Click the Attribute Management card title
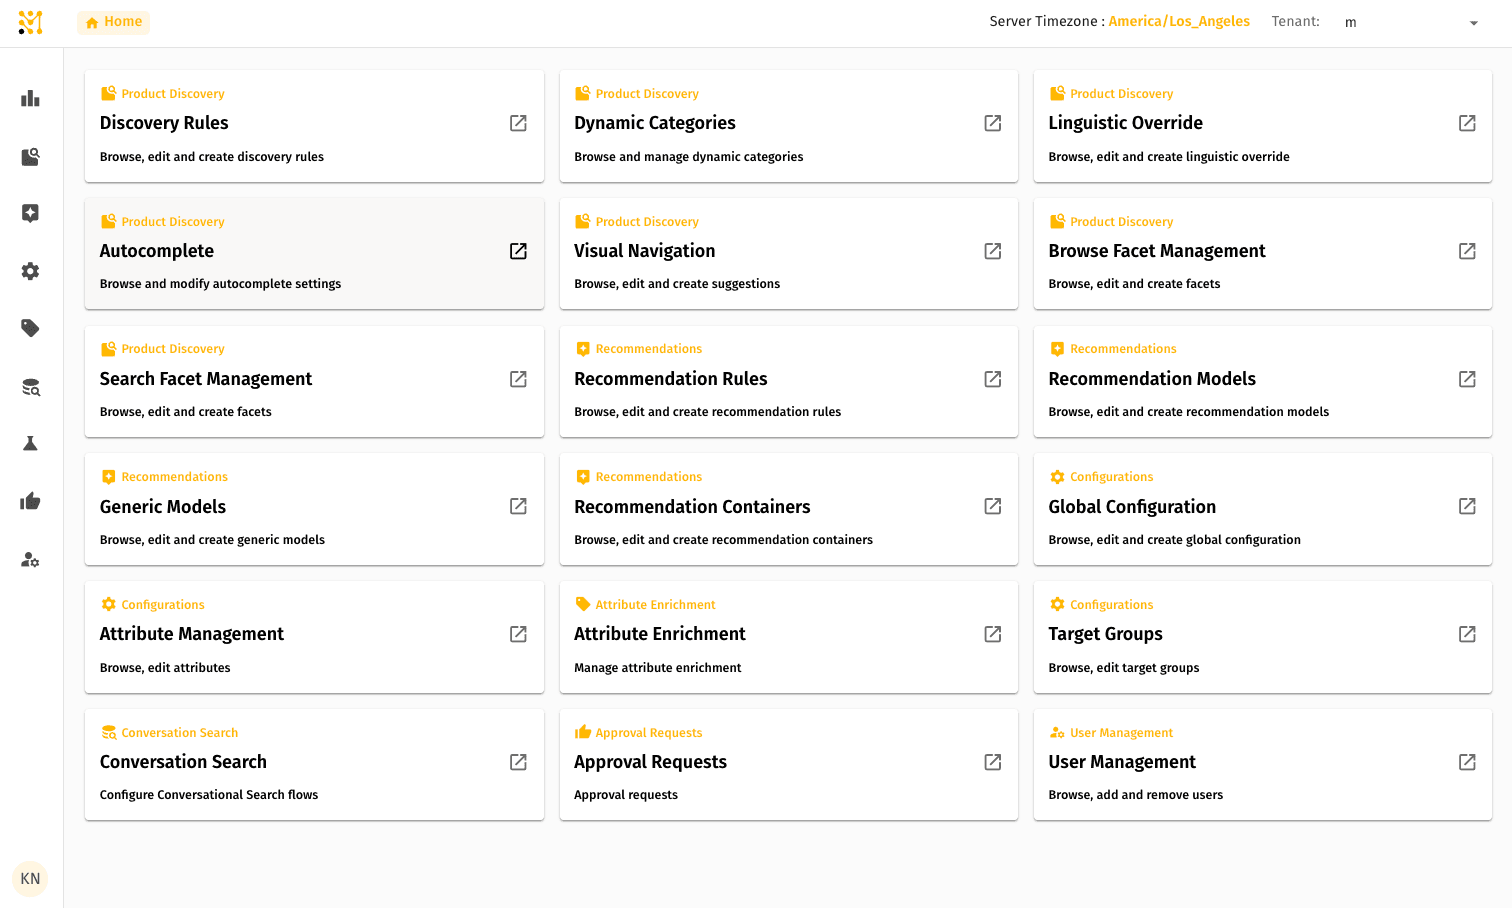The width and height of the screenshot is (1512, 908). (x=192, y=634)
